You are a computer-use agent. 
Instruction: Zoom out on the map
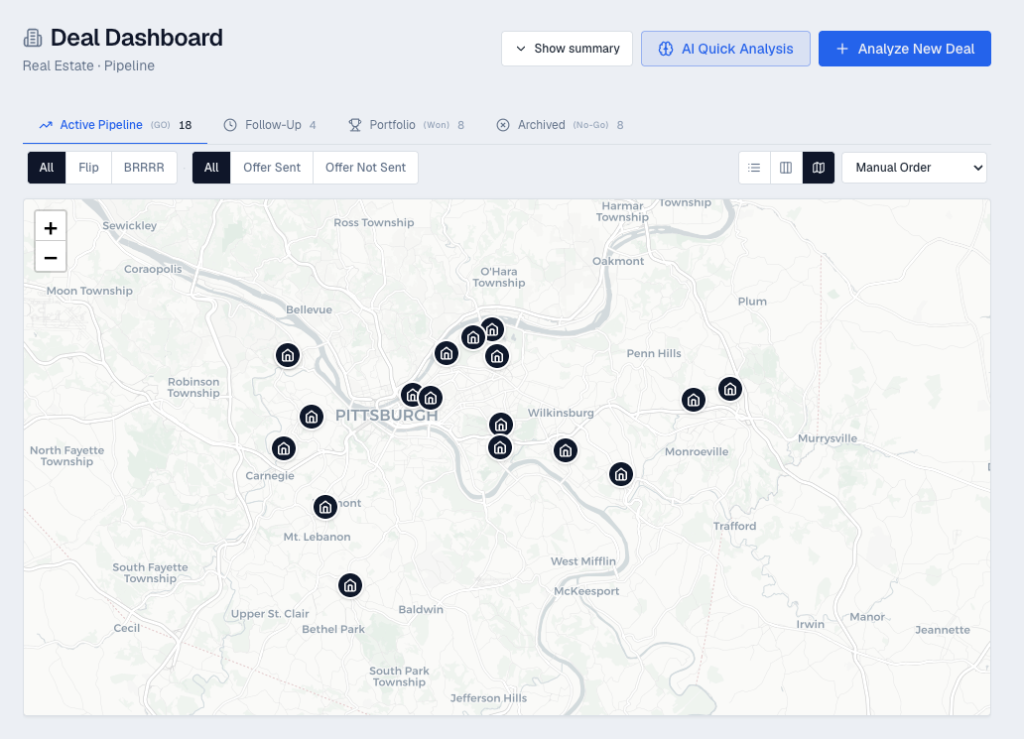[50, 258]
